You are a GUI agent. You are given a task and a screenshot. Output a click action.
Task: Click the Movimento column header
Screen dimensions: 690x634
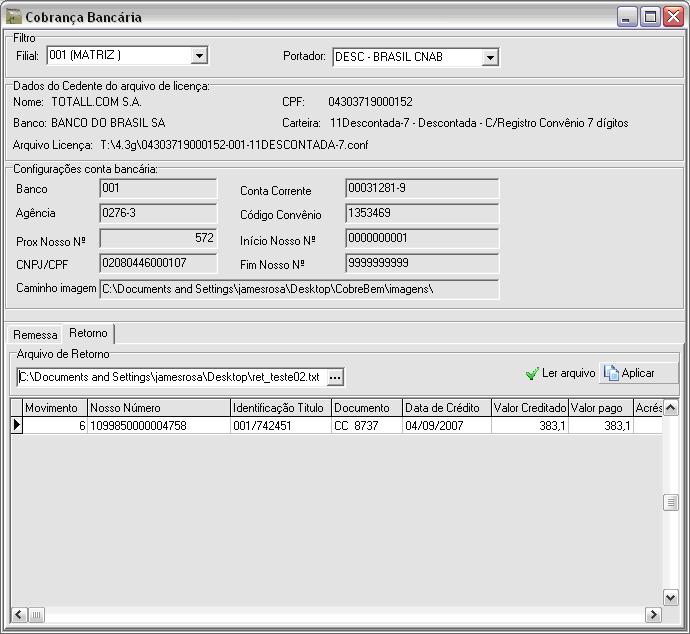[x=55, y=408]
